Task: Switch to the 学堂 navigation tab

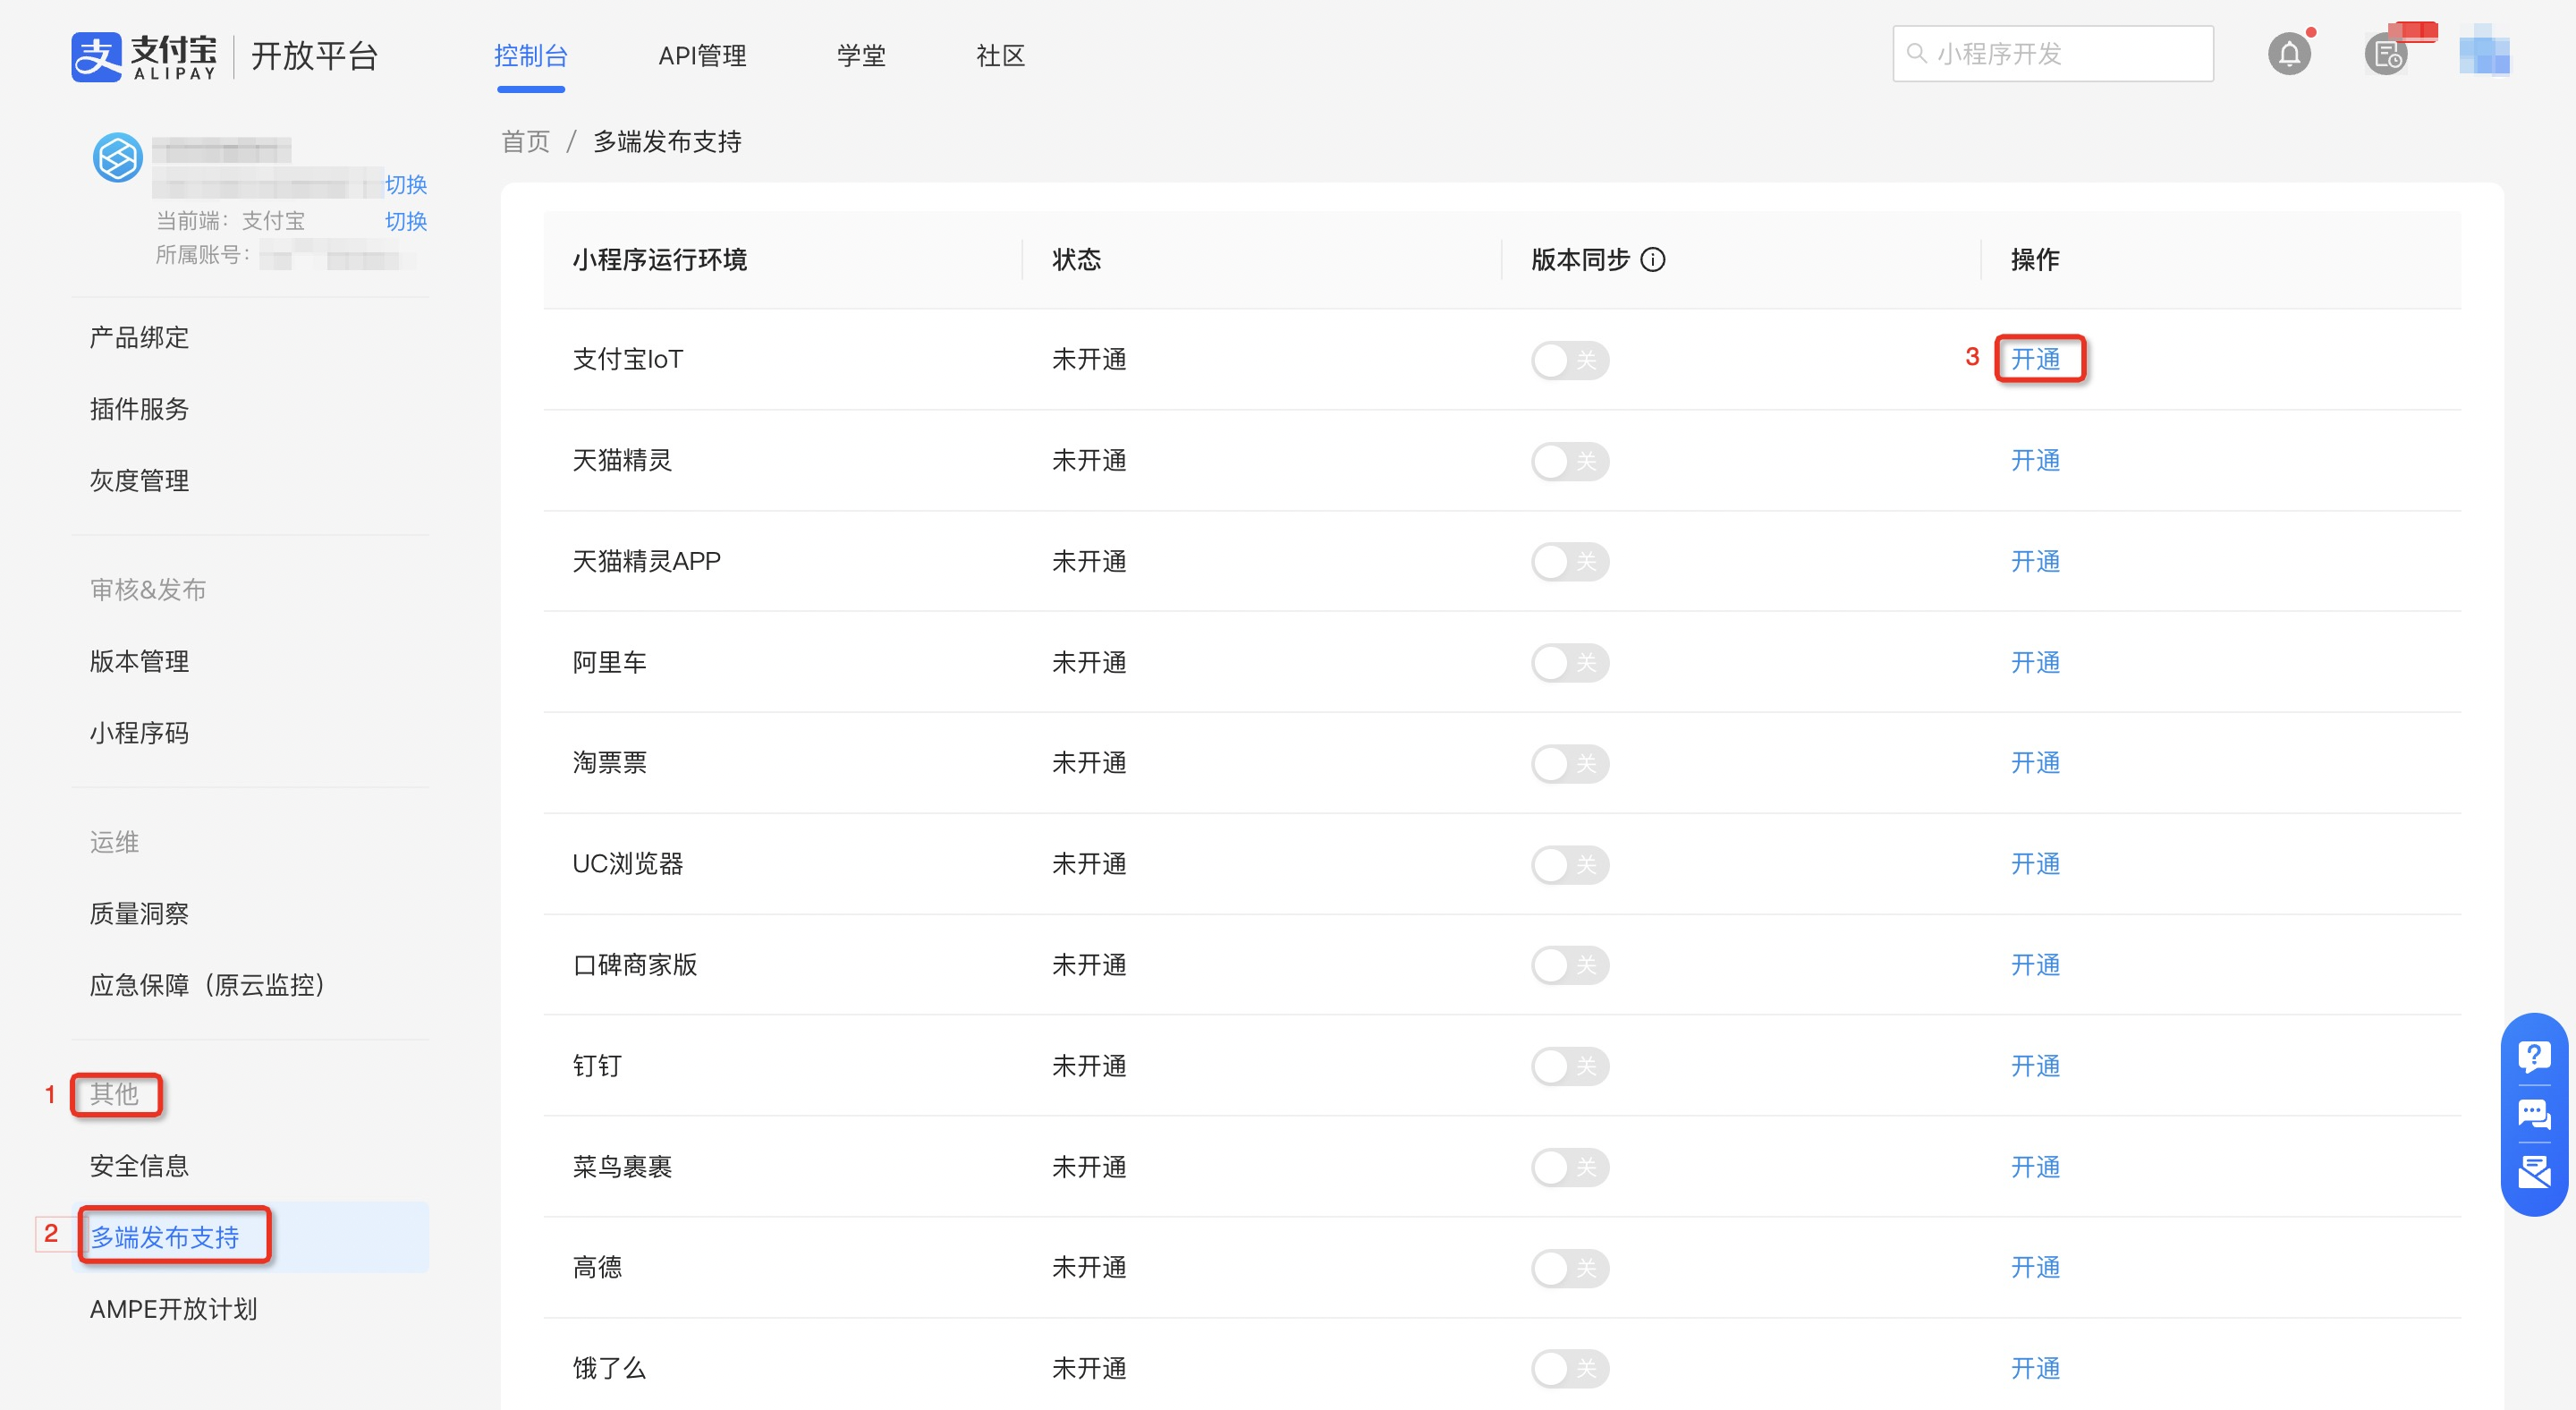Action: point(861,56)
